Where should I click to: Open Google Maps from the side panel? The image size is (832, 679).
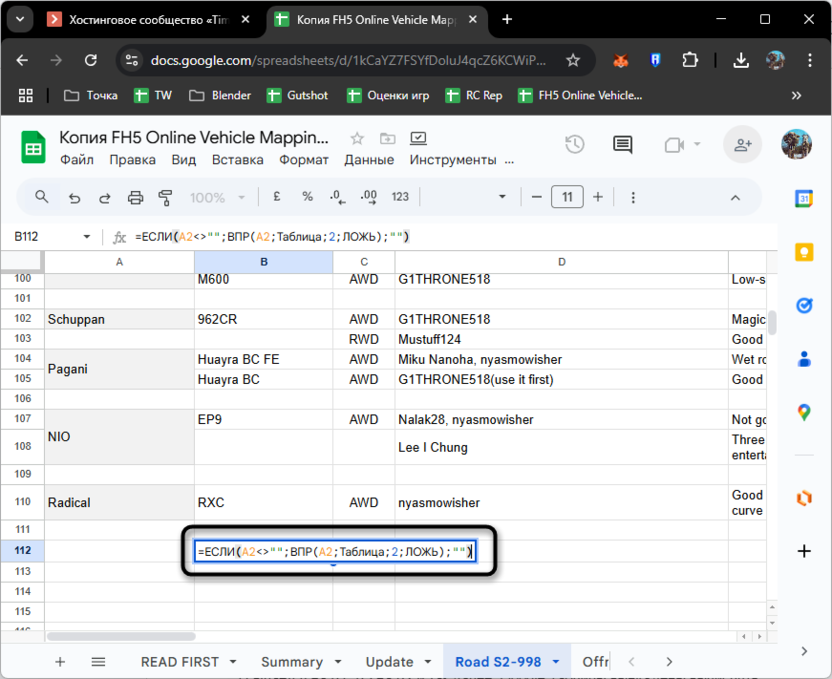coord(803,412)
